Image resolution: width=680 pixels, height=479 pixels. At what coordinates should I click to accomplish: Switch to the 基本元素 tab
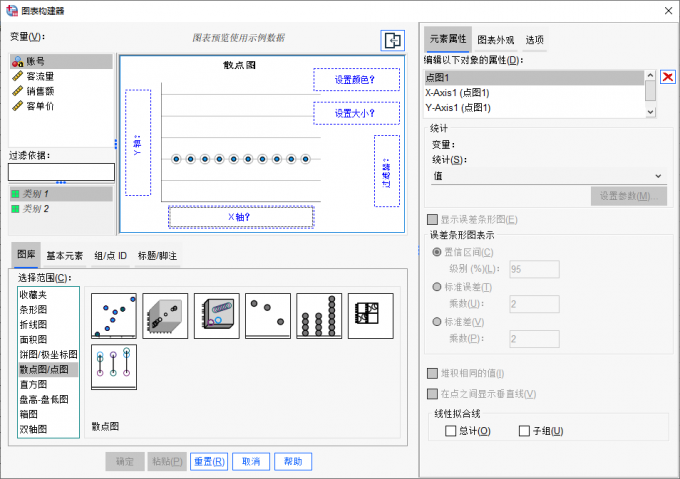pyautogui.click(x=65, y=256)
